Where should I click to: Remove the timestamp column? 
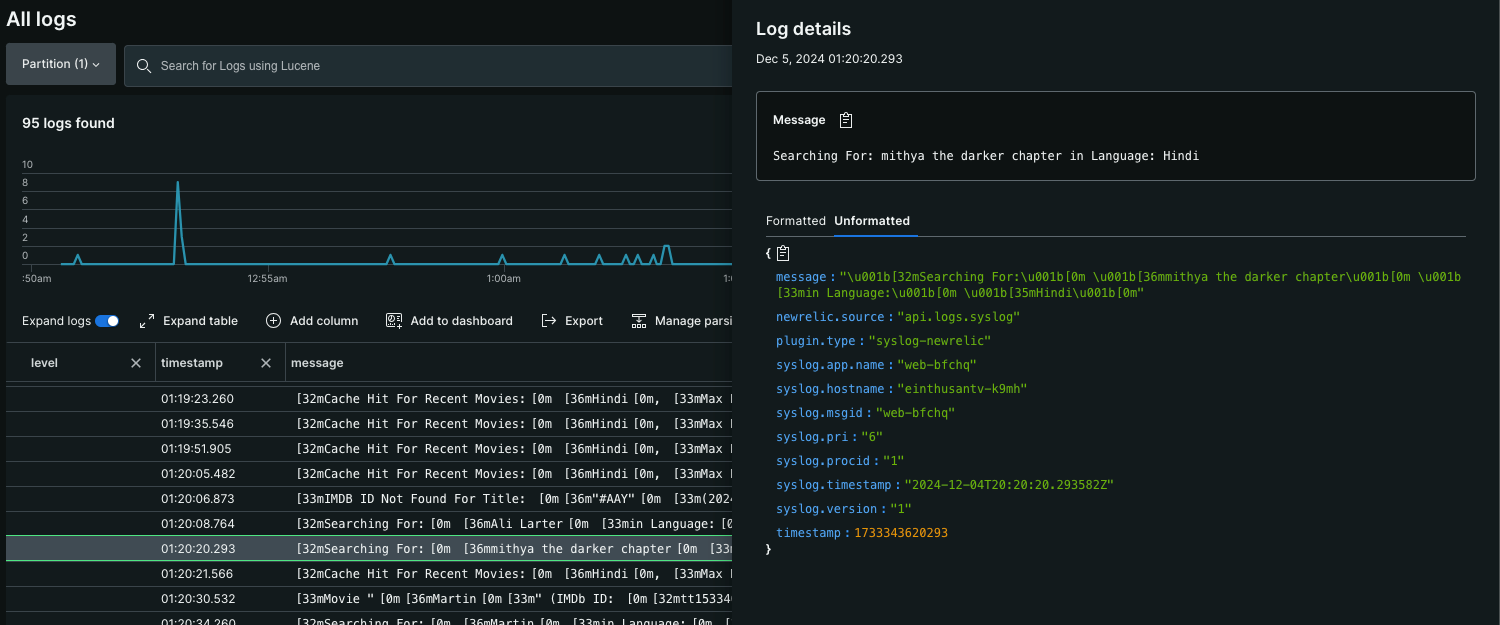click(266, 363)
